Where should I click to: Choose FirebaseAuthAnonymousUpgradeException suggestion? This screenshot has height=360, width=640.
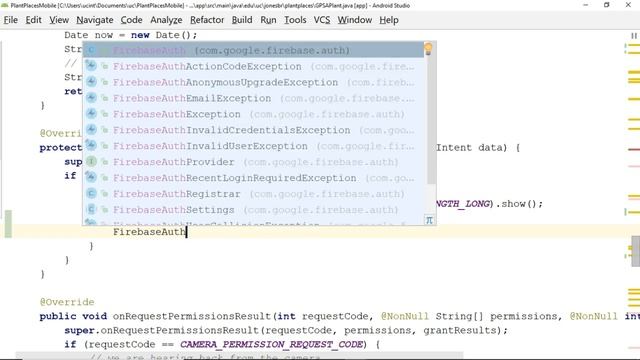pyautogui.click(x=253, y=82)
